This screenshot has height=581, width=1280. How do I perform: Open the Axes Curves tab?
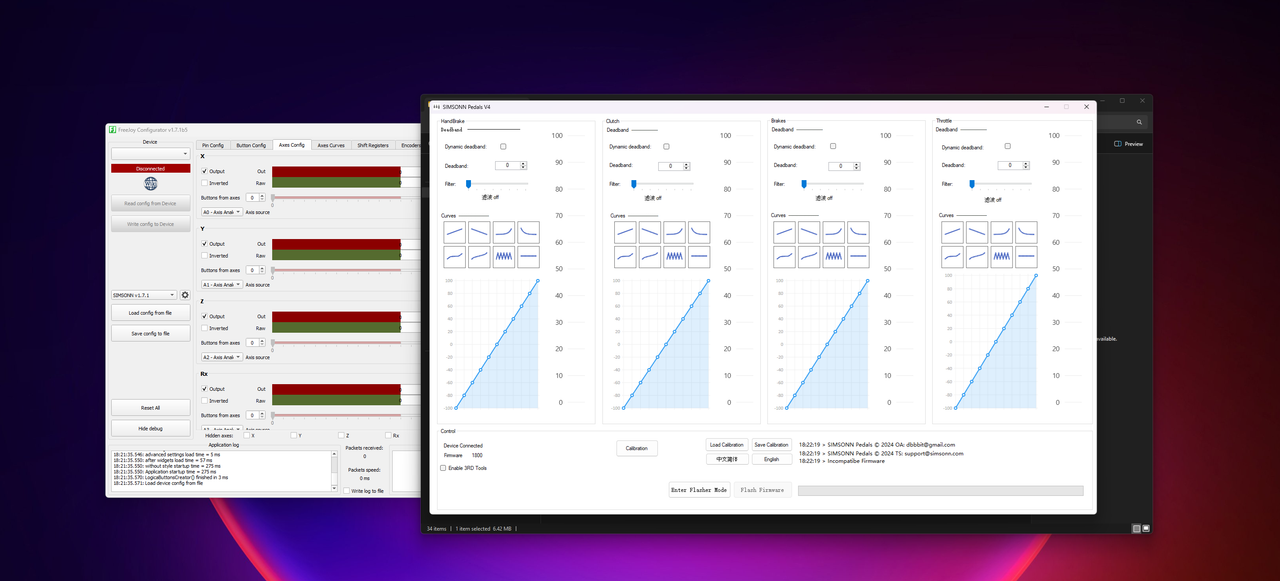coord(331,145)
